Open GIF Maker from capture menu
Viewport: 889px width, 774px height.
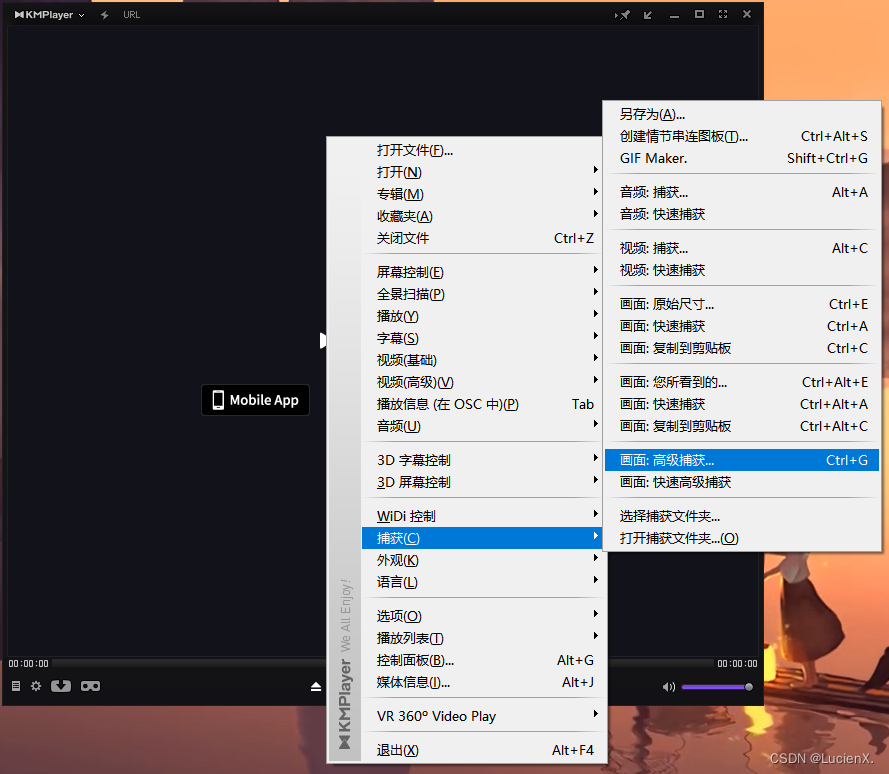click(646, 158)
